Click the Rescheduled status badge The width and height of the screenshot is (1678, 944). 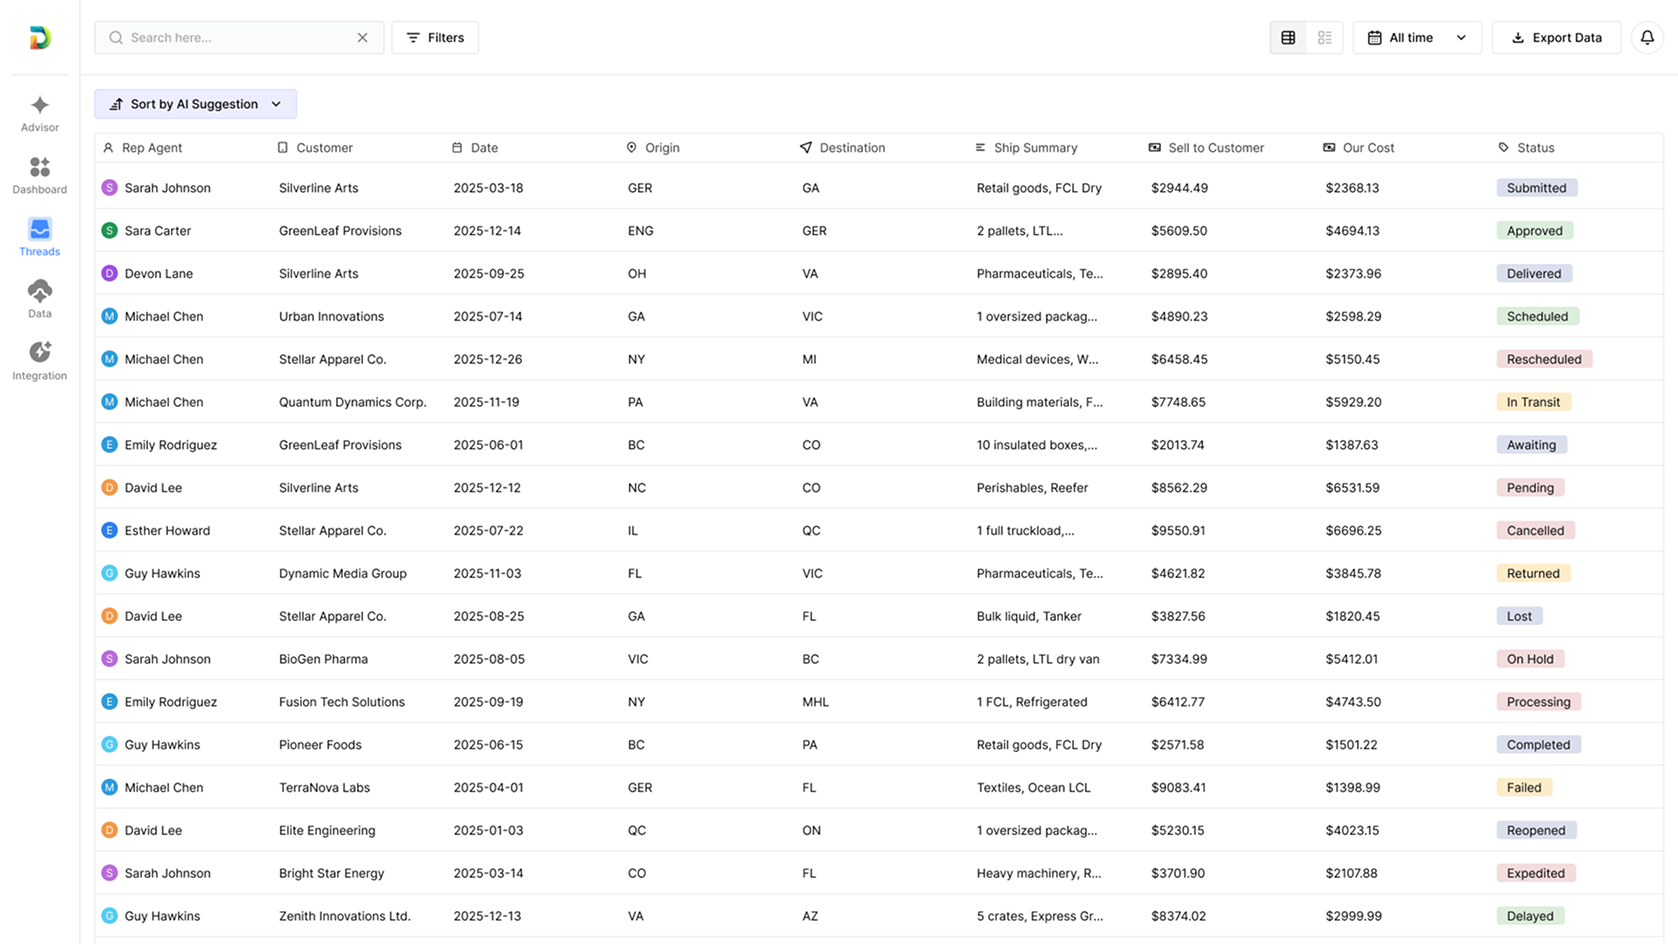[1543, 359]
